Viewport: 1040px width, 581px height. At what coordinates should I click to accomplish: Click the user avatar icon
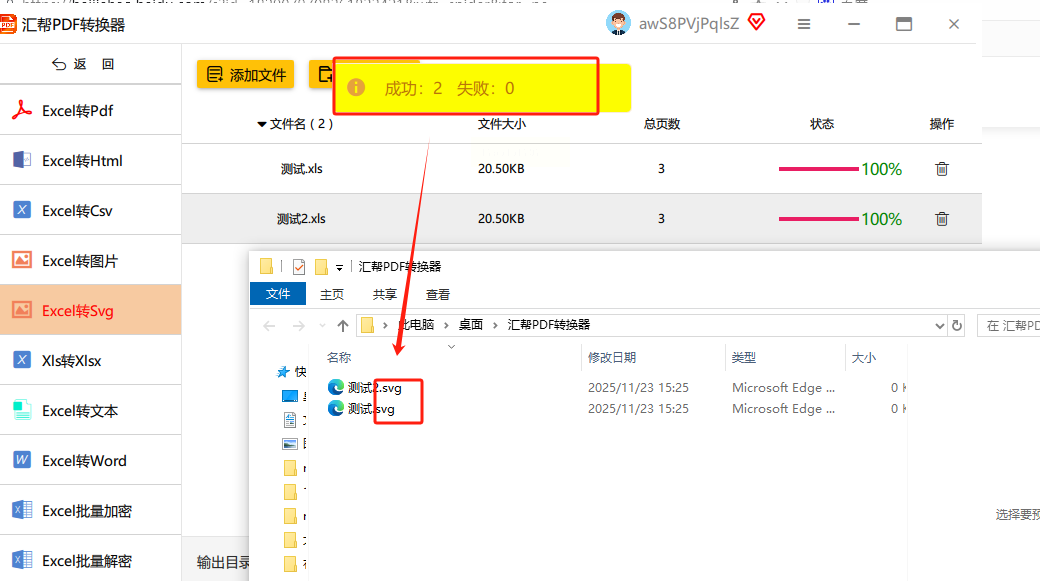[x=618, y=23]
